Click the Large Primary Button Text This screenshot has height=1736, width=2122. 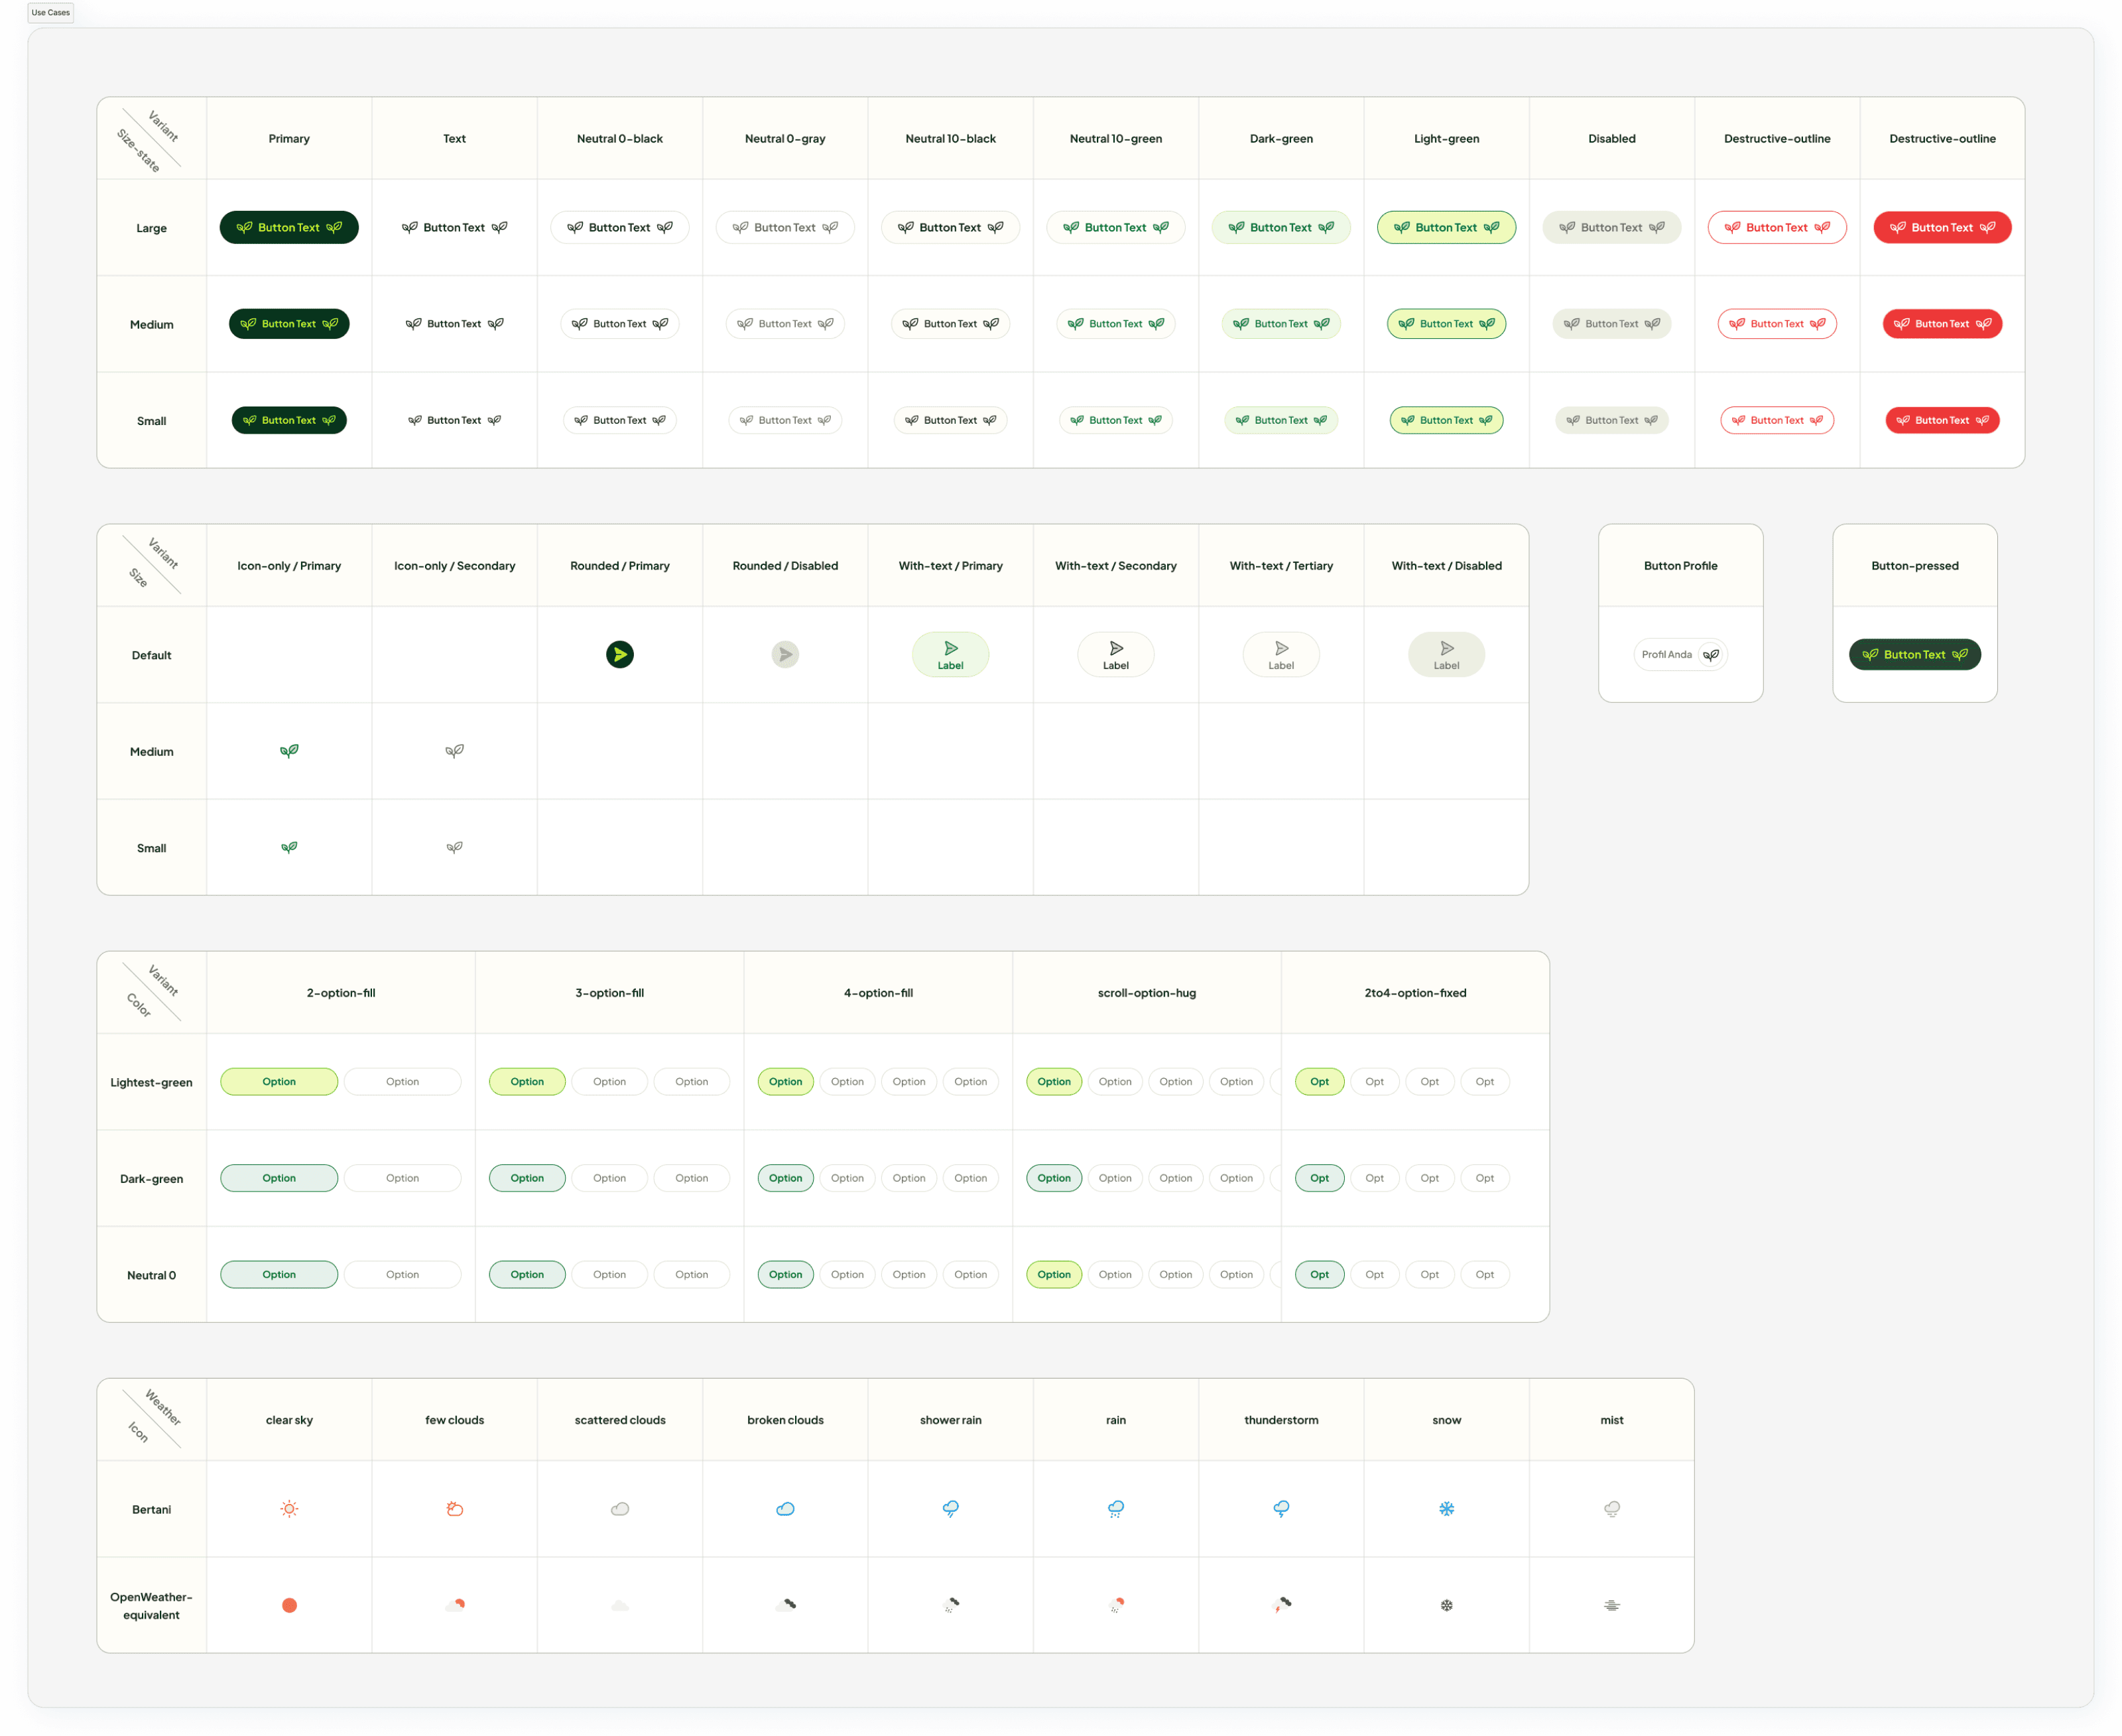pos(289,227)
